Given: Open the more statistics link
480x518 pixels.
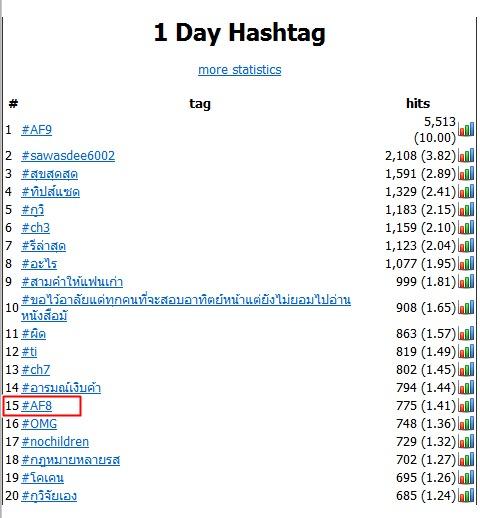Looking at the screenshot, I should coord(240,70).
